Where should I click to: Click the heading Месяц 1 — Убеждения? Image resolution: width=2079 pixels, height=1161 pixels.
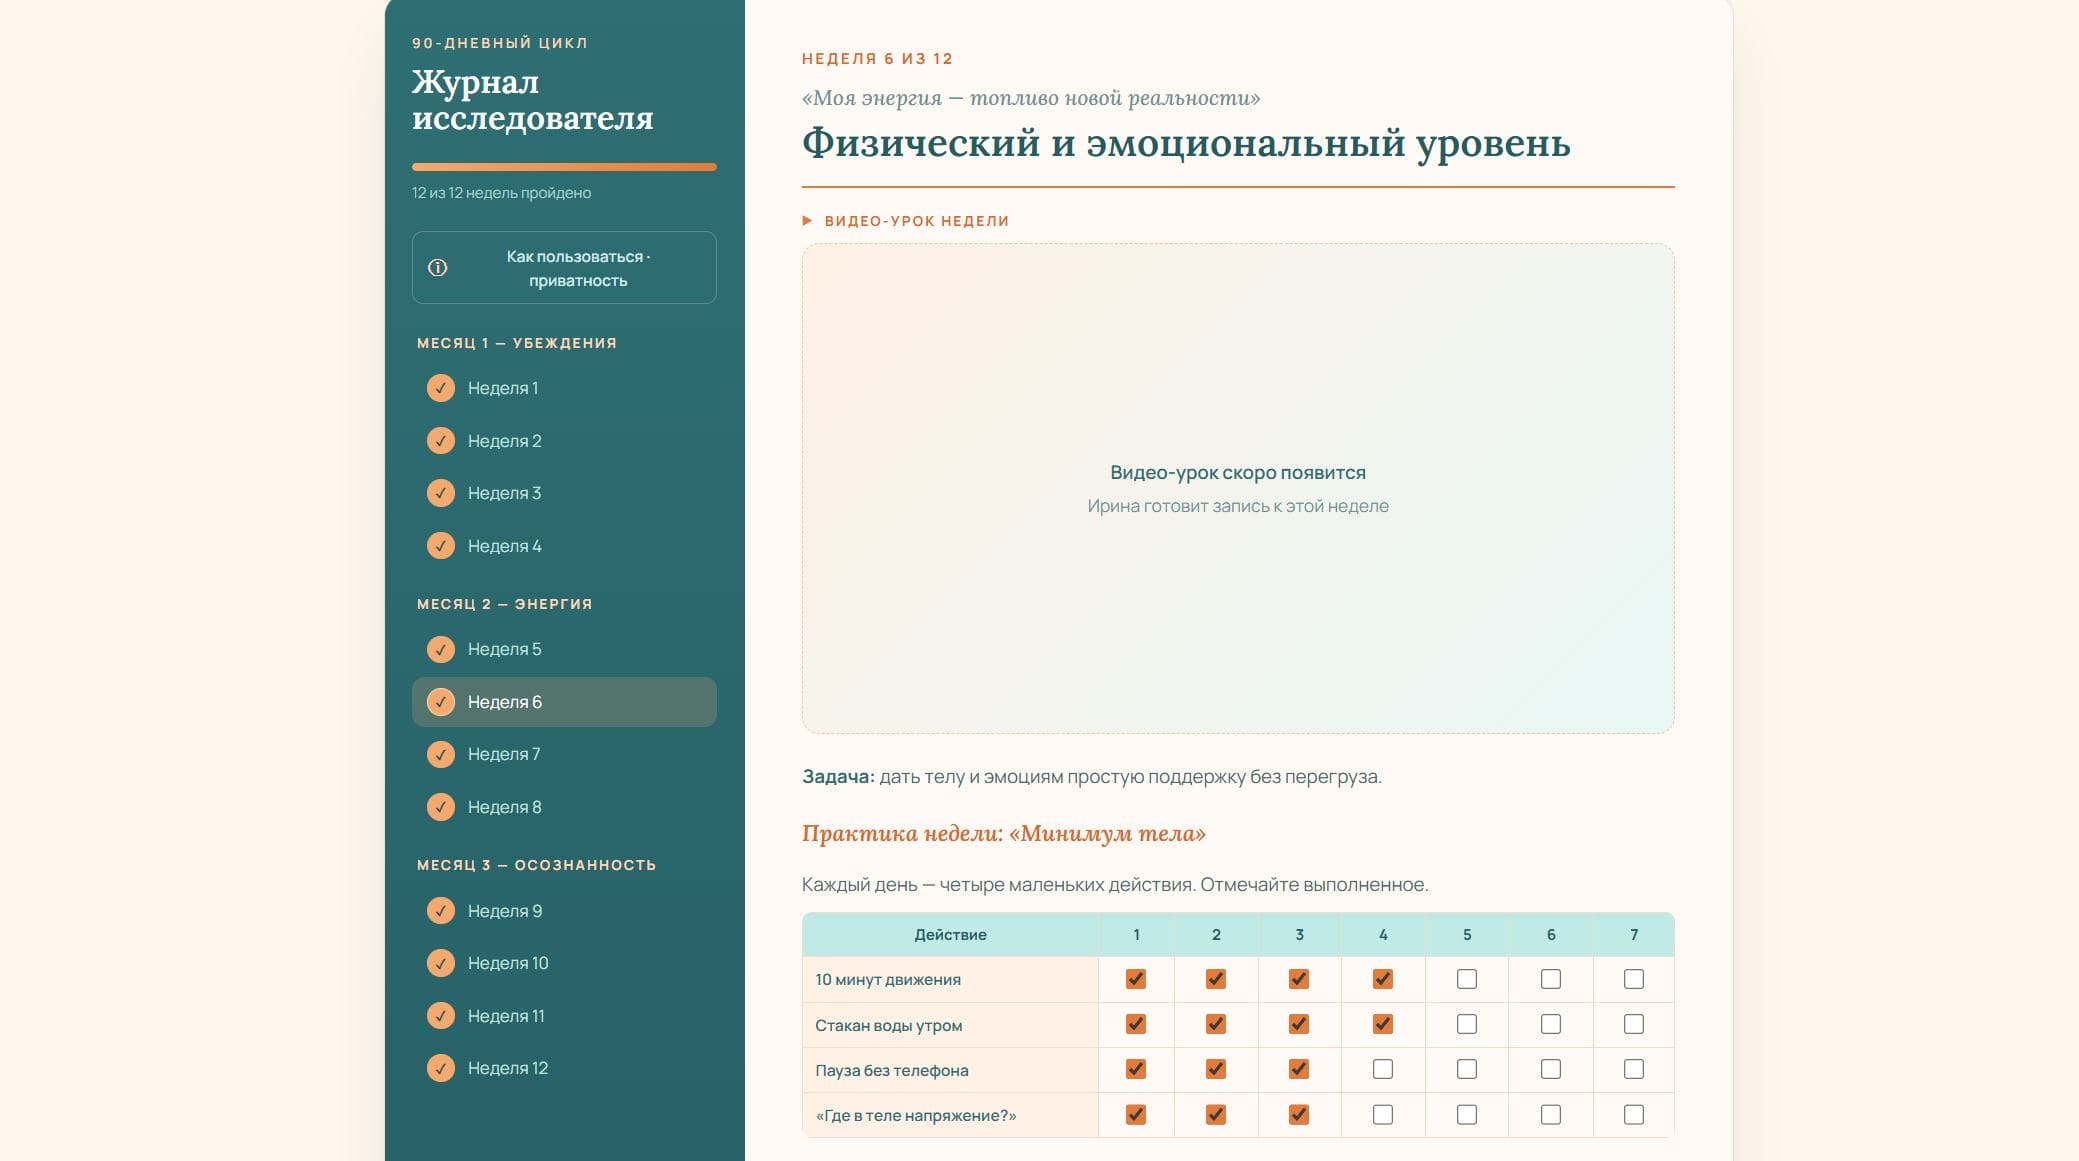coord(517,343)
